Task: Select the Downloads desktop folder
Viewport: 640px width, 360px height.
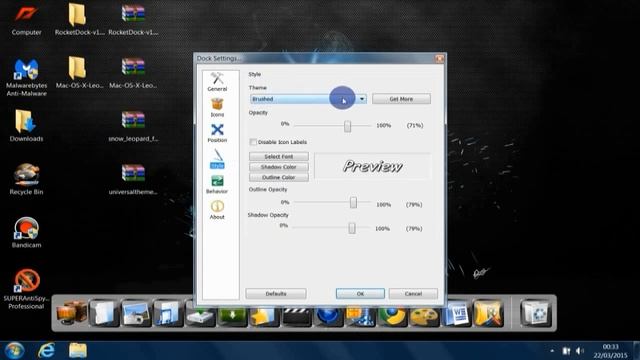Action: [x=27, y=126]
